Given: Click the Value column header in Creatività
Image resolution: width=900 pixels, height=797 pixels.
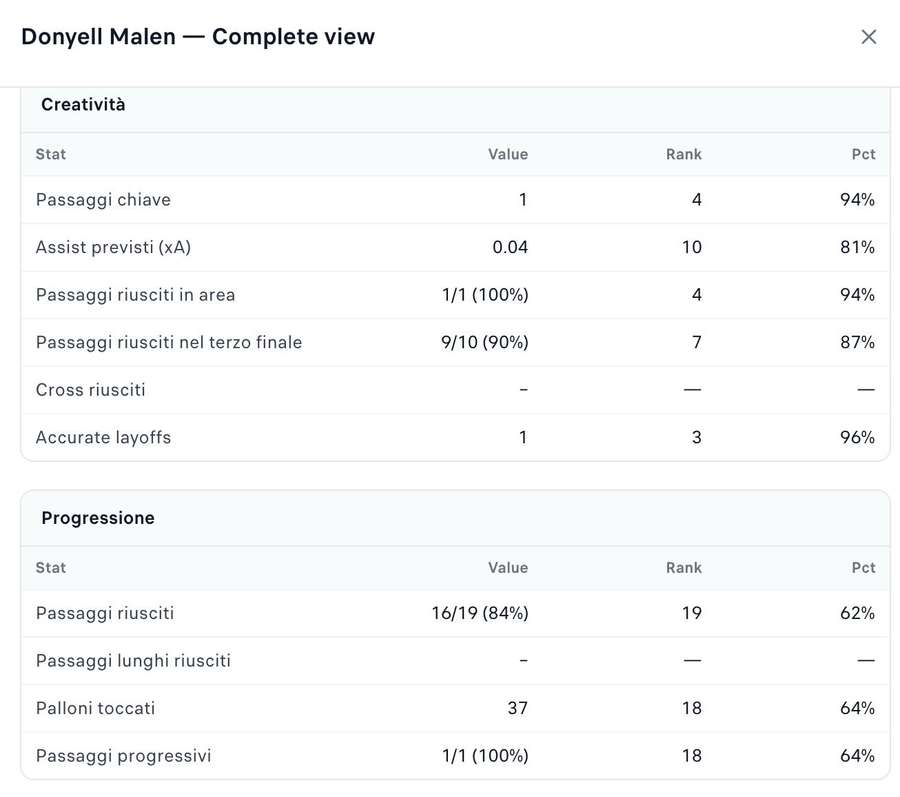Looking at the screenshot, I should point(508,154).
